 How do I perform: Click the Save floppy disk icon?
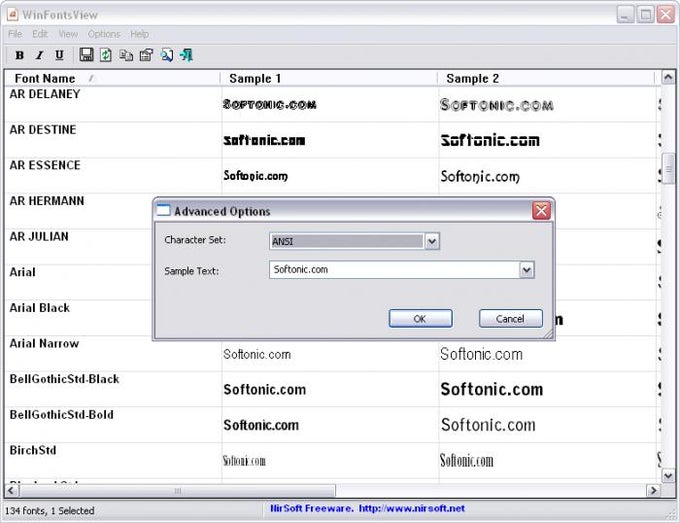[86, 55]
